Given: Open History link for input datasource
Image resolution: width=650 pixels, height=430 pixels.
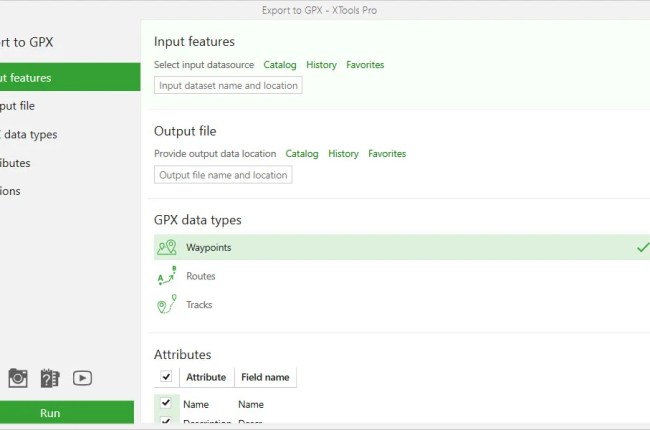Looking at the screenshot, I should click(x=321, y=65).
